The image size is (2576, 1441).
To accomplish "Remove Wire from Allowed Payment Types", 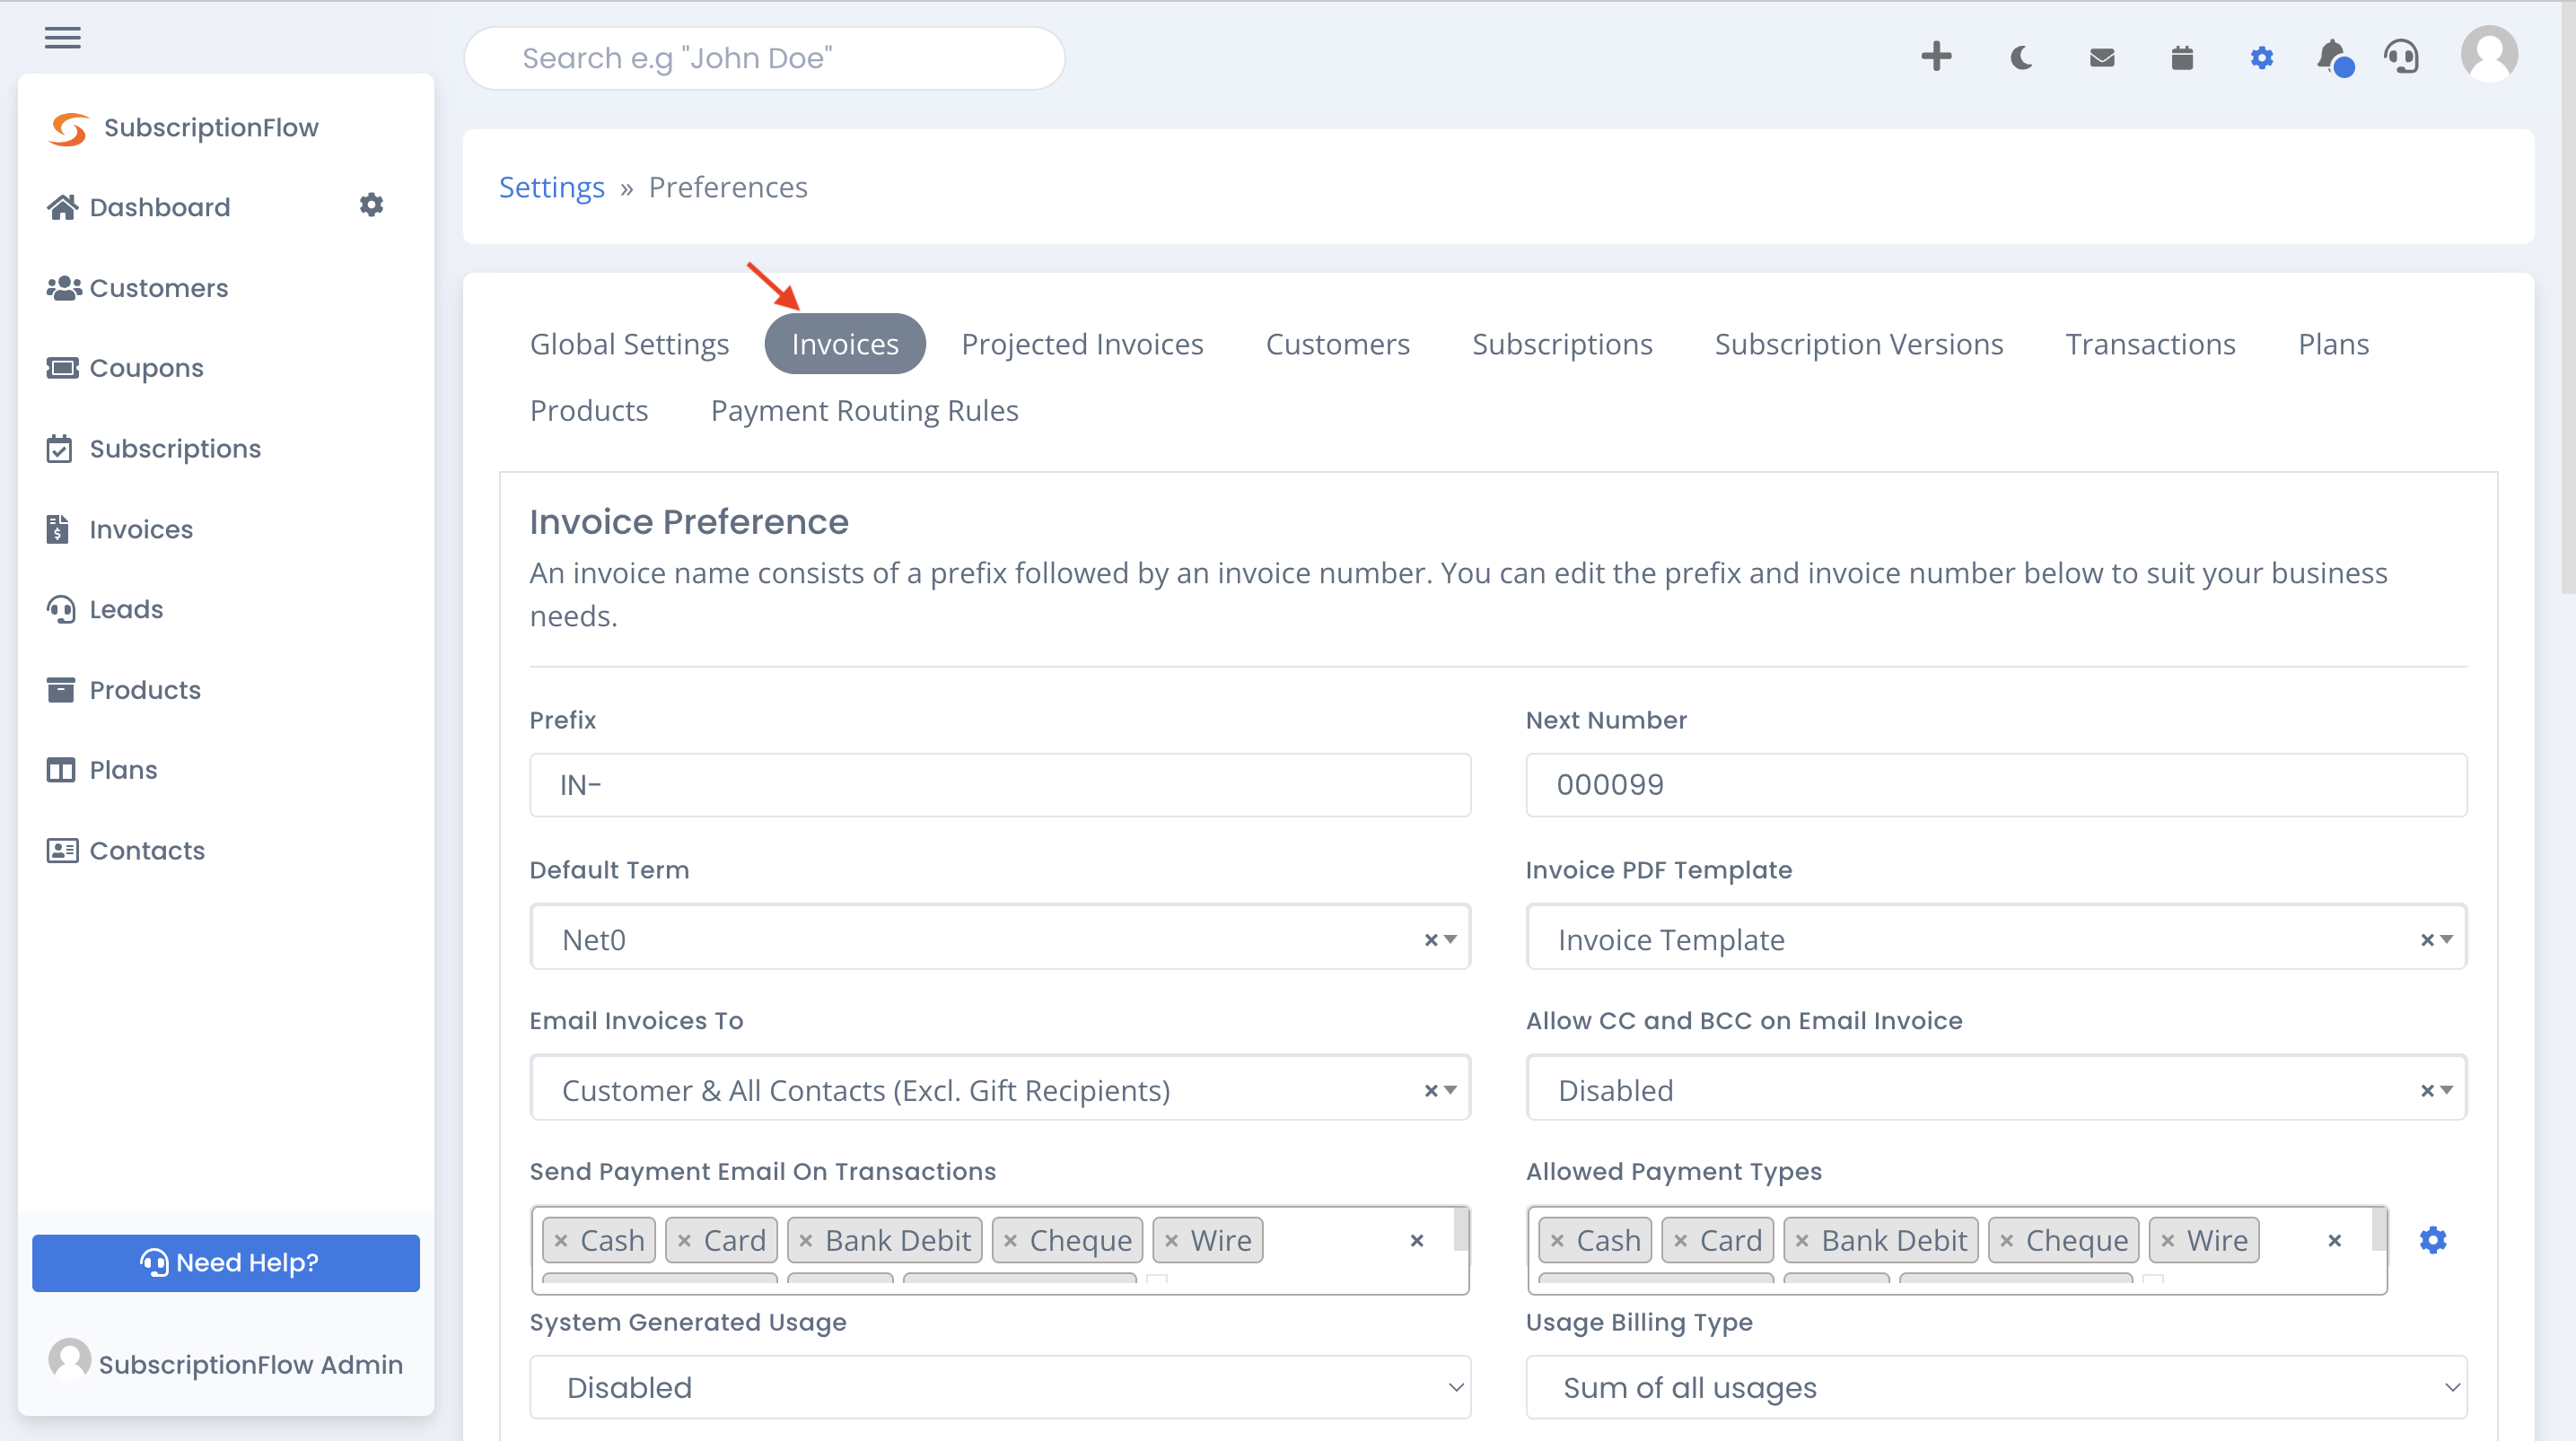I will click(2167, 1241).
